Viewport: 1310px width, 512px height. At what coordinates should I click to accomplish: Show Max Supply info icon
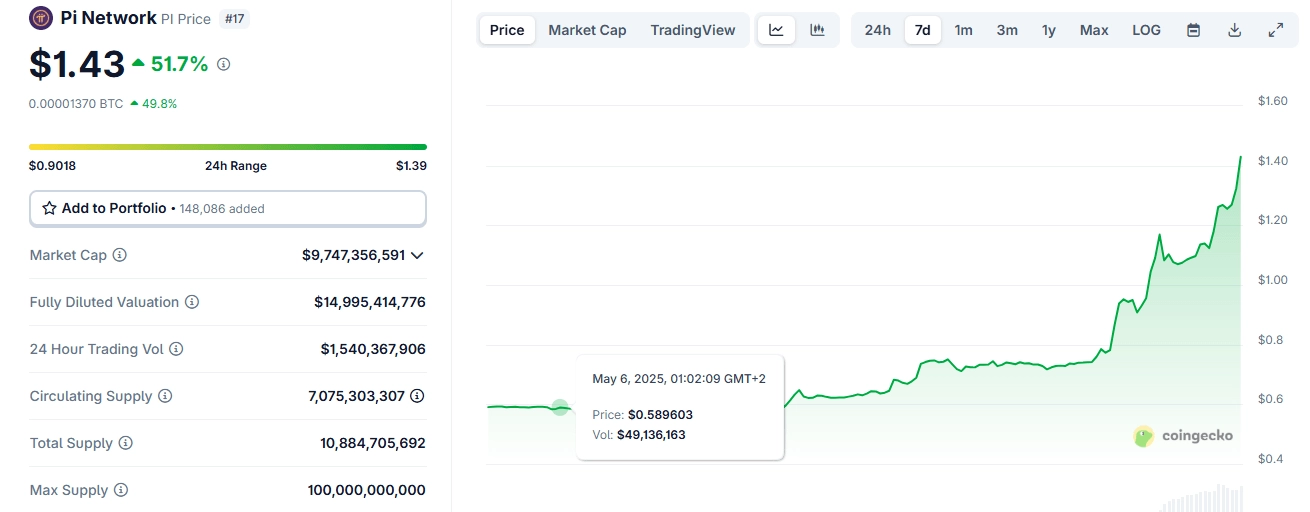[x=121, y=490]
